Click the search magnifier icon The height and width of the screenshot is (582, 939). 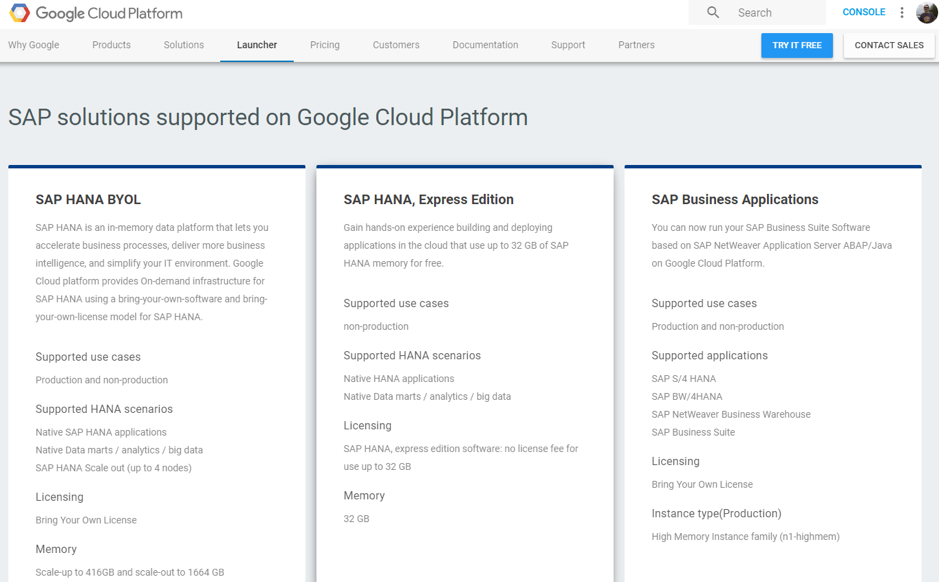713,13
